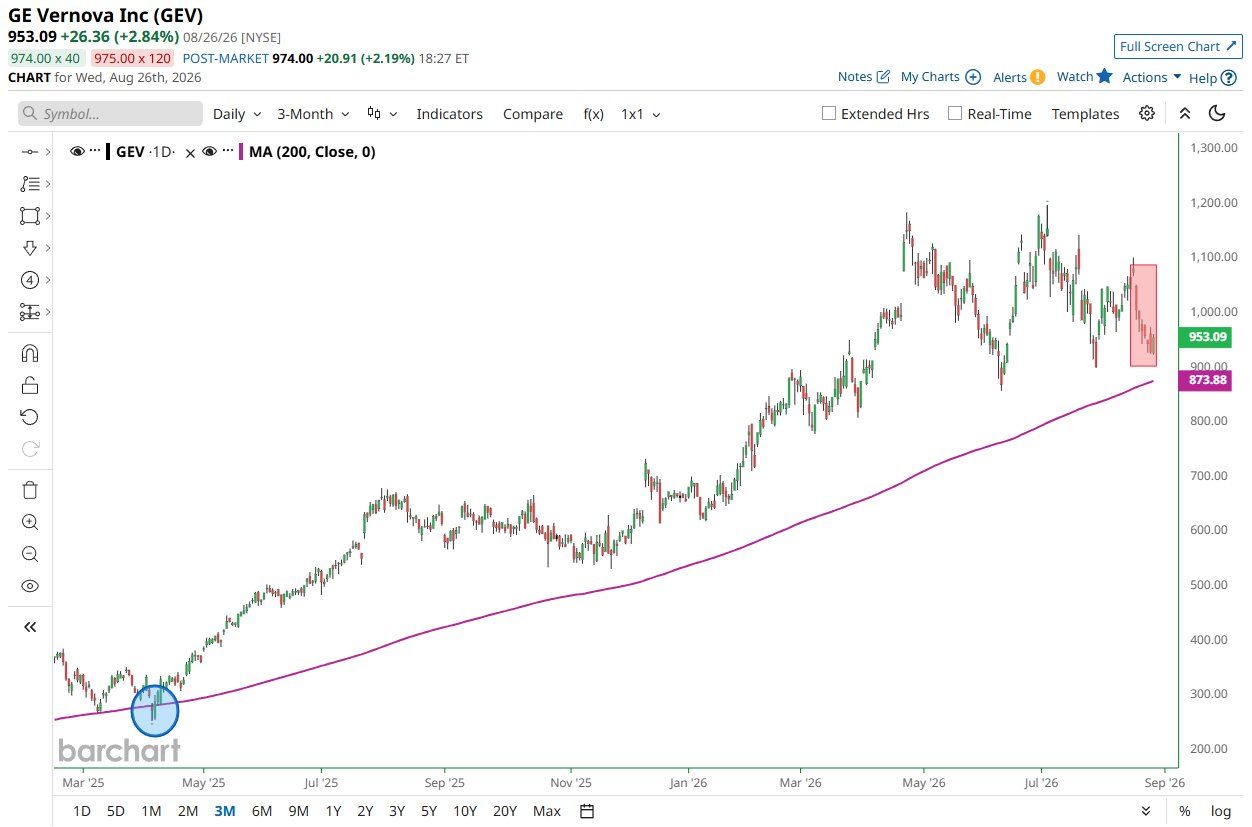Open the Templates menu

(1085, 114)
